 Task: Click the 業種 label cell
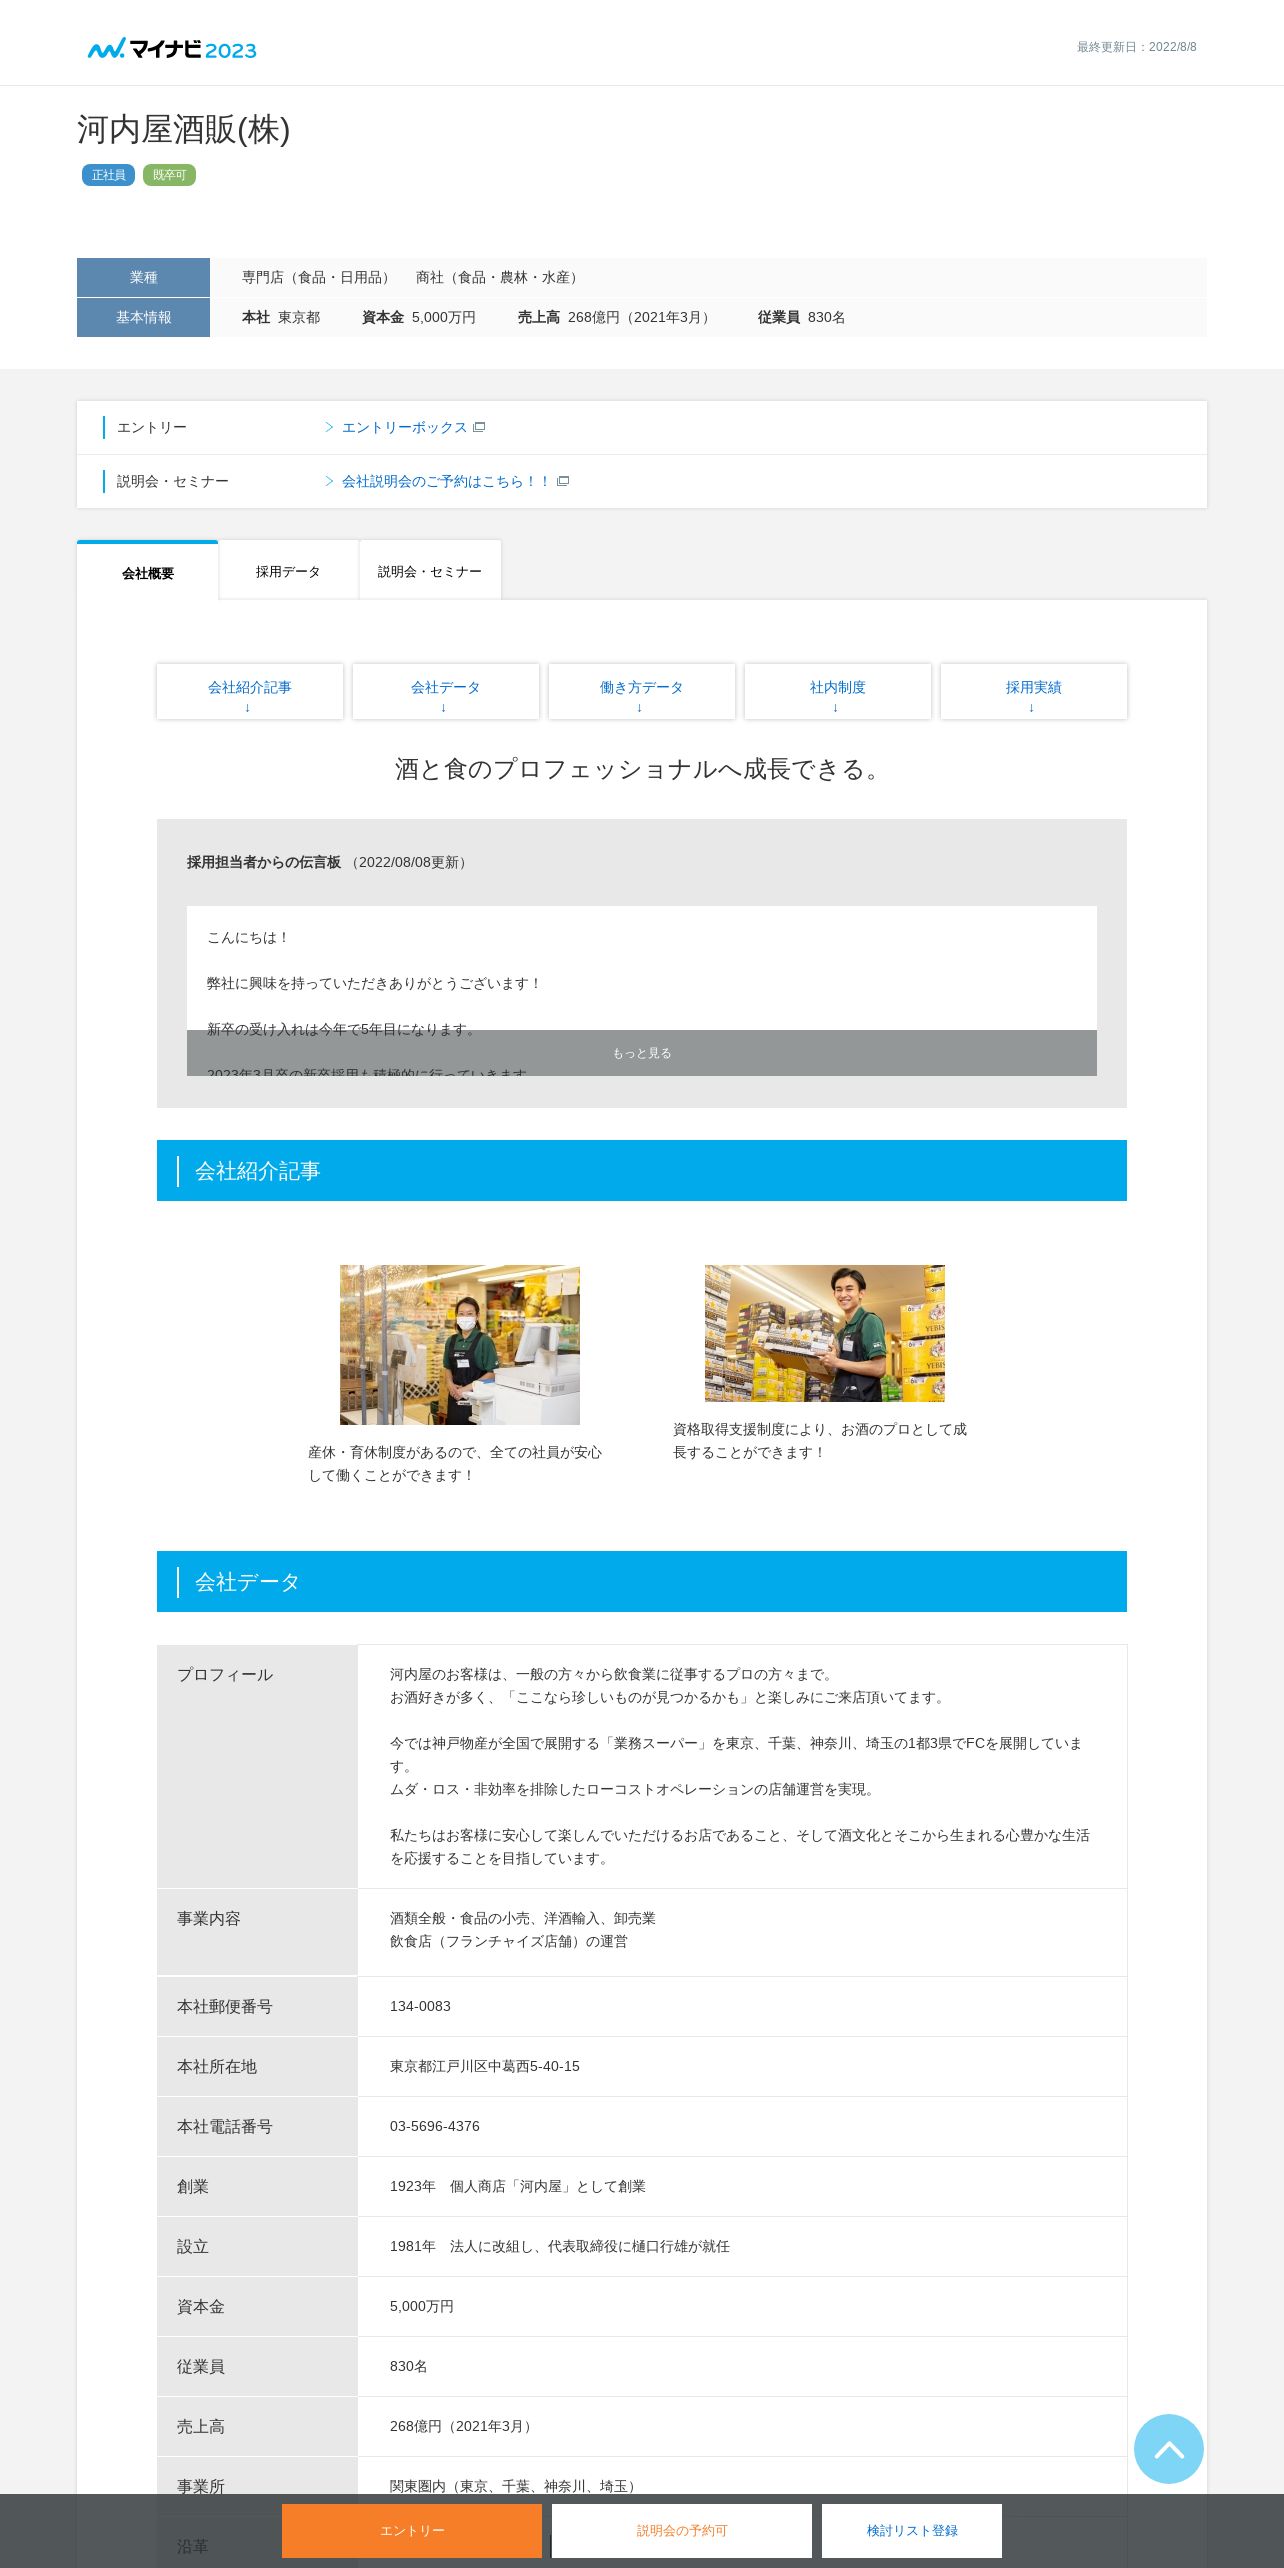coord(143,277)
